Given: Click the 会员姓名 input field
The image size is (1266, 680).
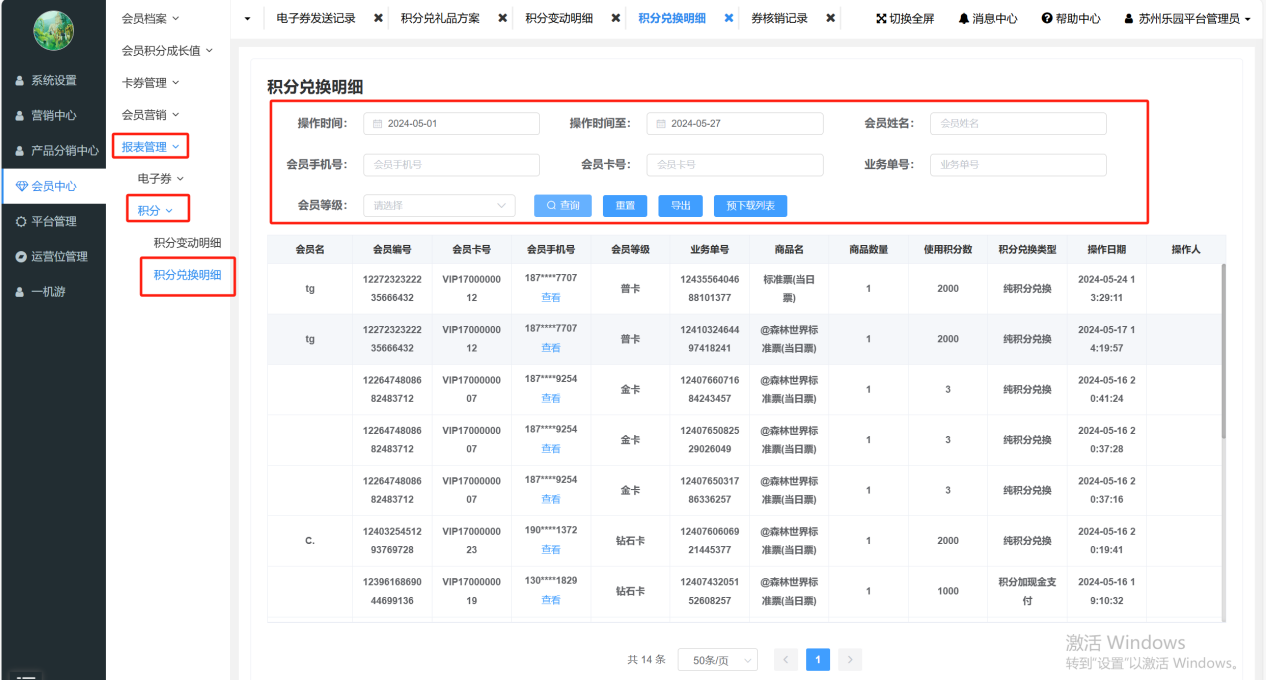Looking at the screenshot, I should [1018, 124].
